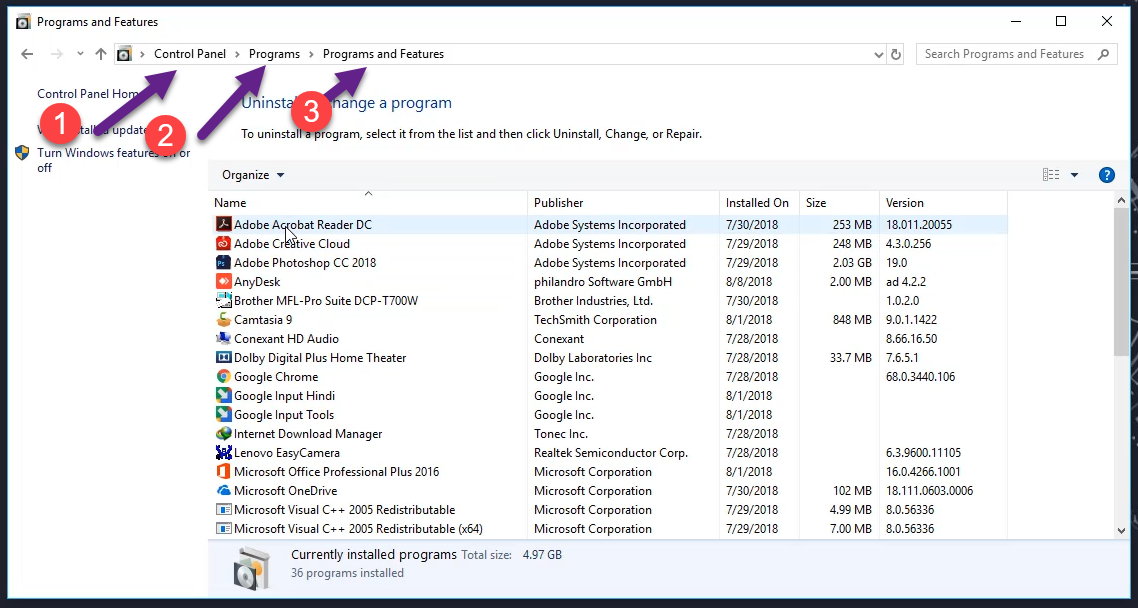Click the refresh button in address bar
1138x608 pixels.
click(896, 54)
